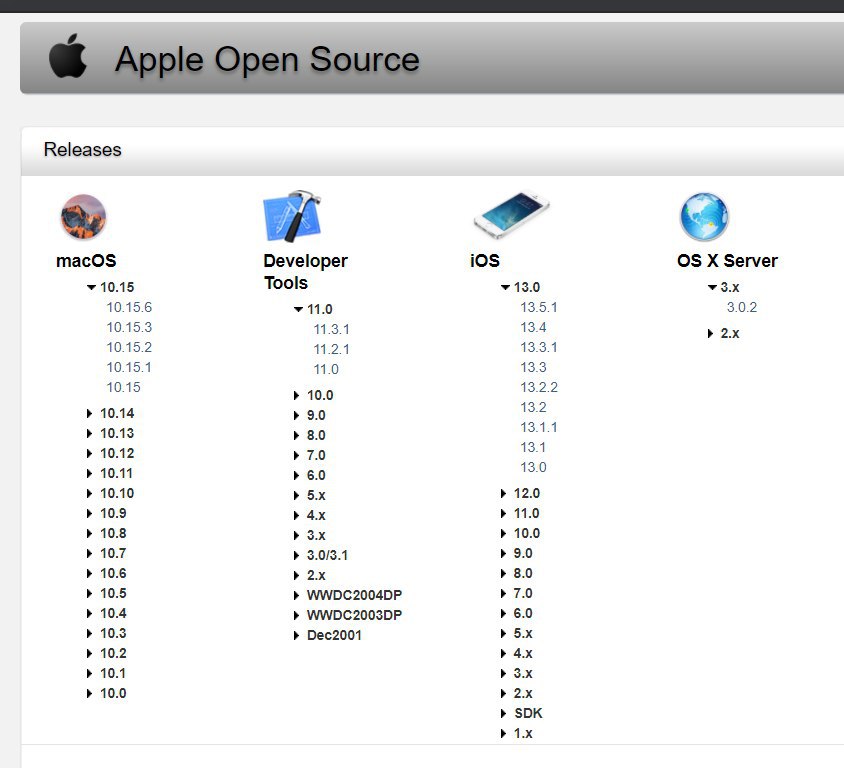
Task: Click the OS X Server column heading
Action: coord(727,260)
